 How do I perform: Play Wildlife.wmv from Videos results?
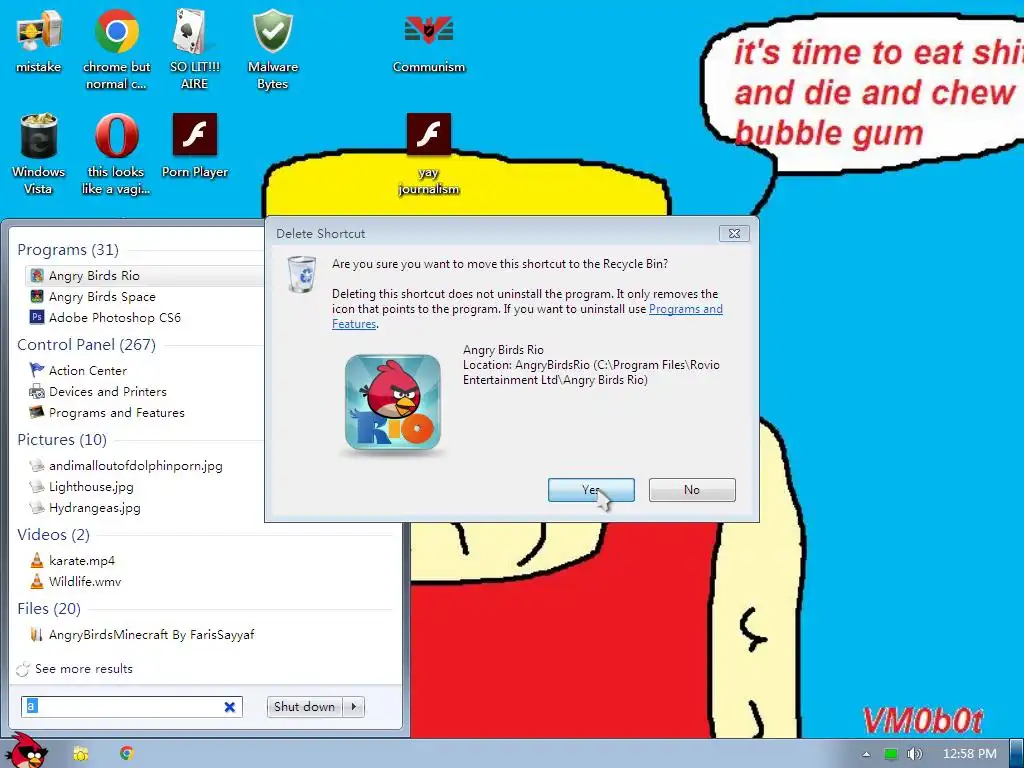click(x=85, y=581)
